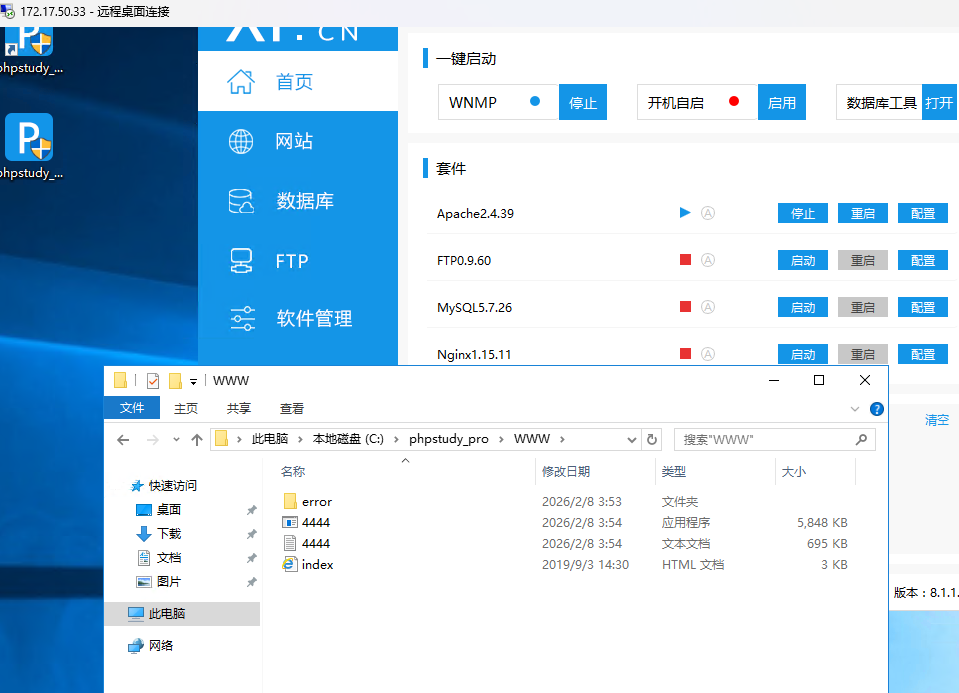The height and width of the screenshot is (693, 959).
Task: Sort files by the 修改日期 column header
Action: coord(566,472)
